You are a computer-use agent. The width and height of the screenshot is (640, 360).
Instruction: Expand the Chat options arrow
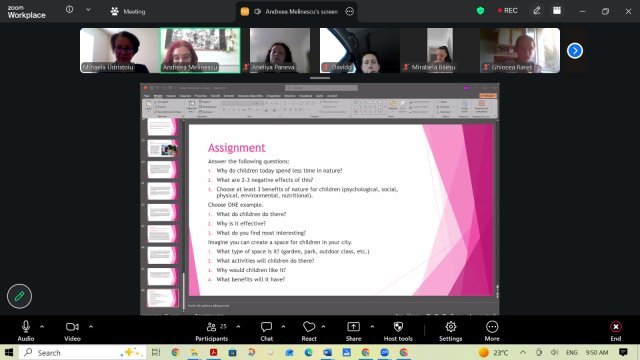(283, 327)
